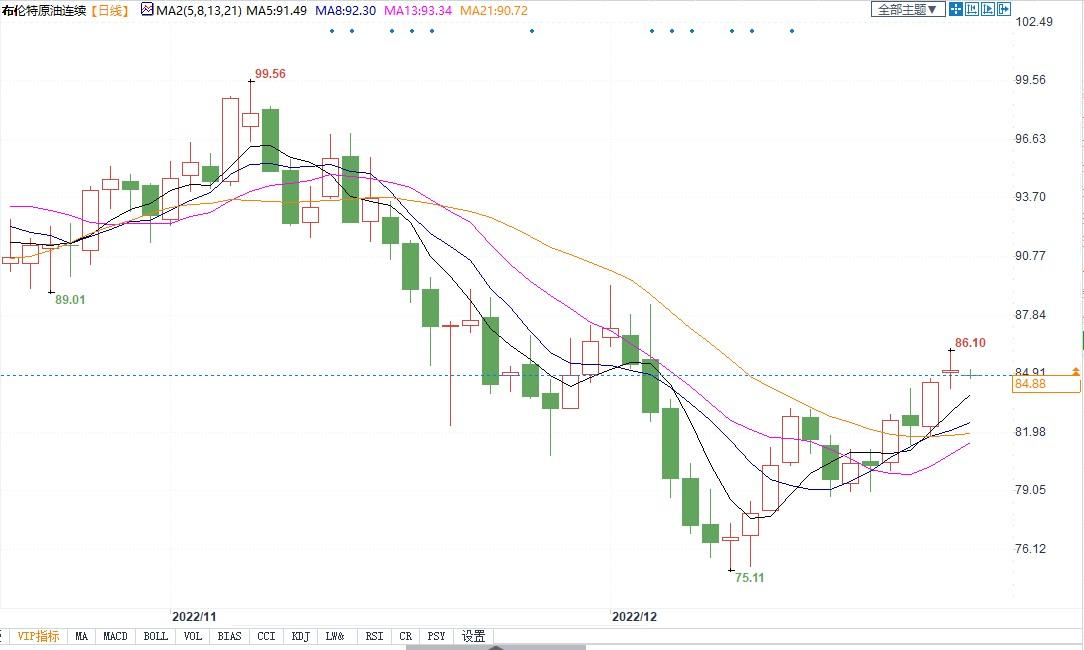Image resolution: width=1084 pixels, height=650 pixels.
Task: Open the 全部主题 dropdown
Action: (908, 9)
